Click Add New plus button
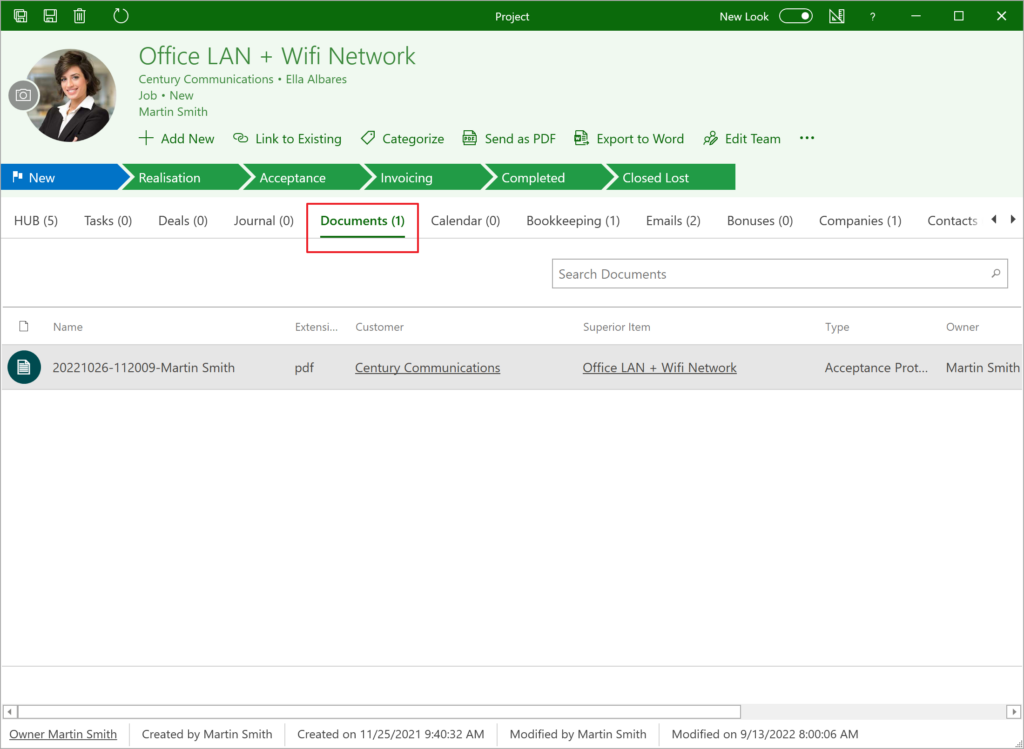This screenshot has width=1024, height=749. click(x=176, y=138)
